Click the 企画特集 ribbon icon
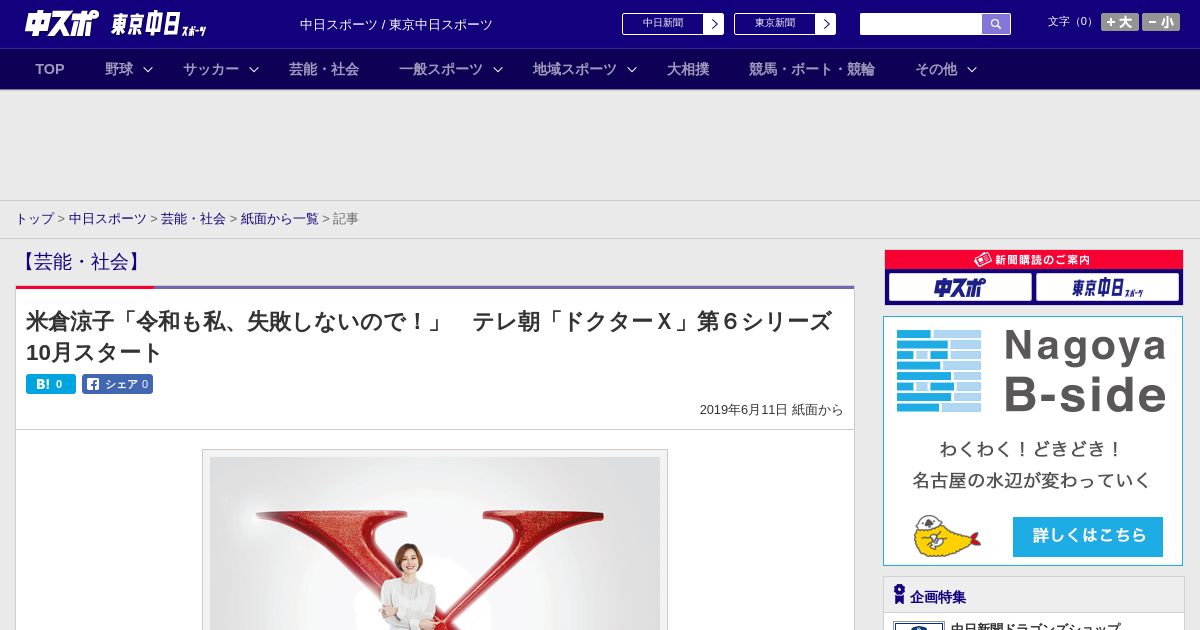 pos(899,594)
